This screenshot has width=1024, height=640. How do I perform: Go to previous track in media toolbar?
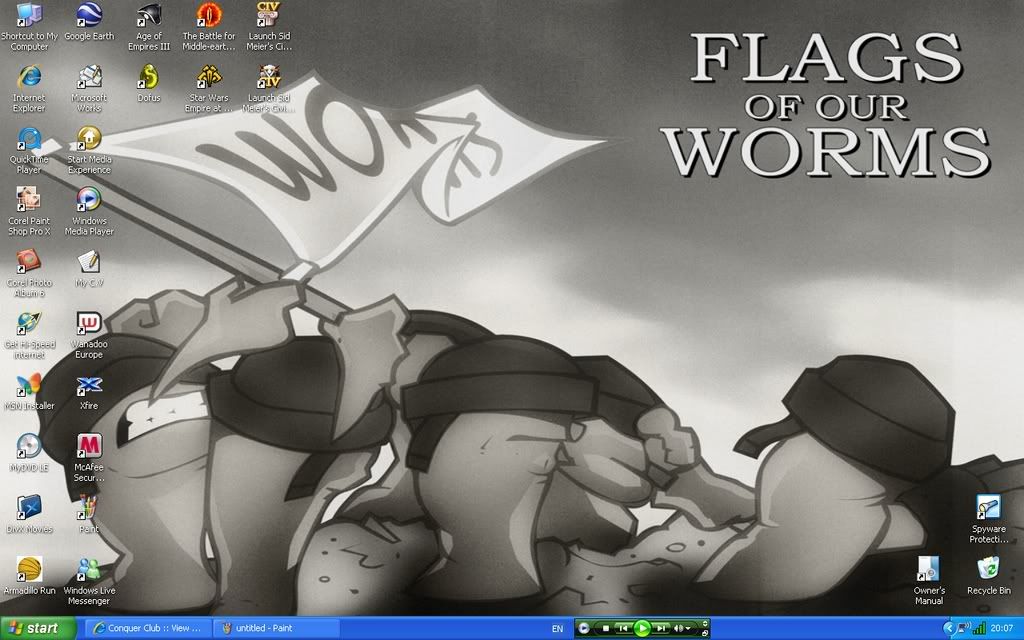[x=623, y=628]
